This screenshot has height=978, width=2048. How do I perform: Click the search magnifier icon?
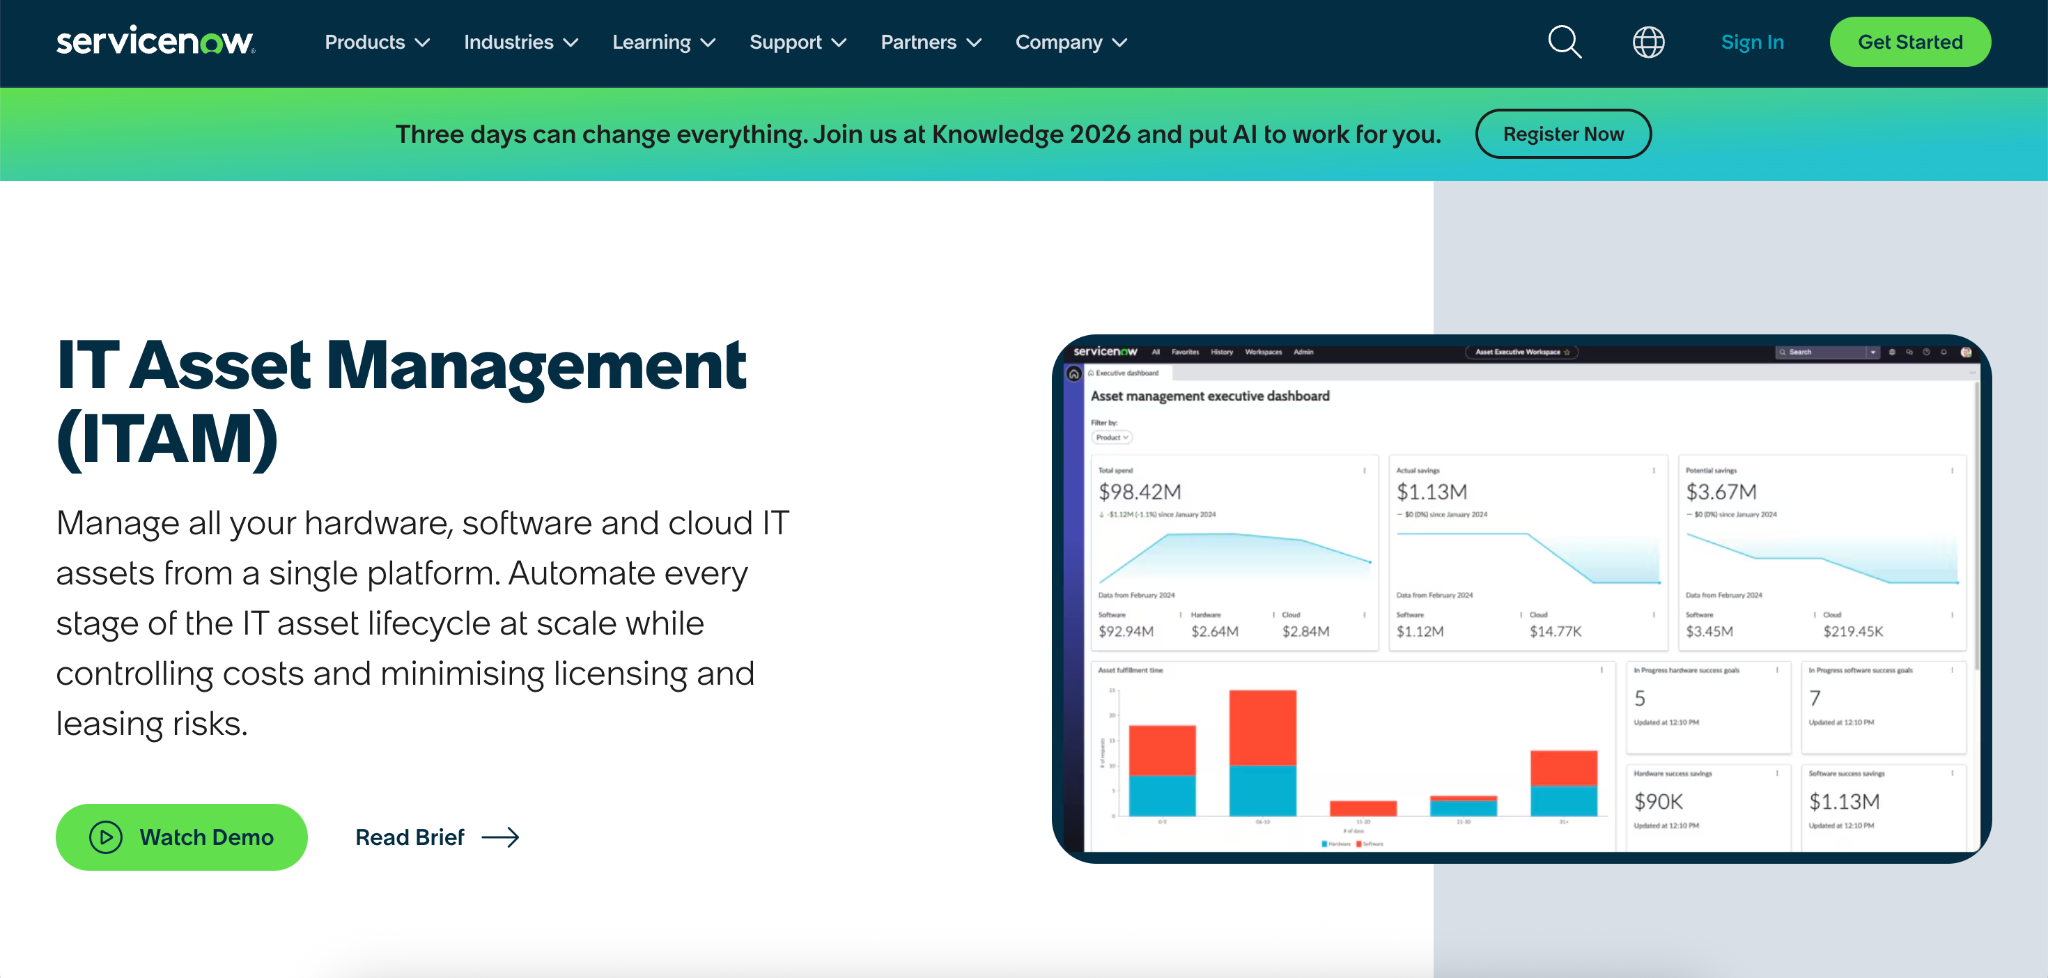[x=1564, y=42]
